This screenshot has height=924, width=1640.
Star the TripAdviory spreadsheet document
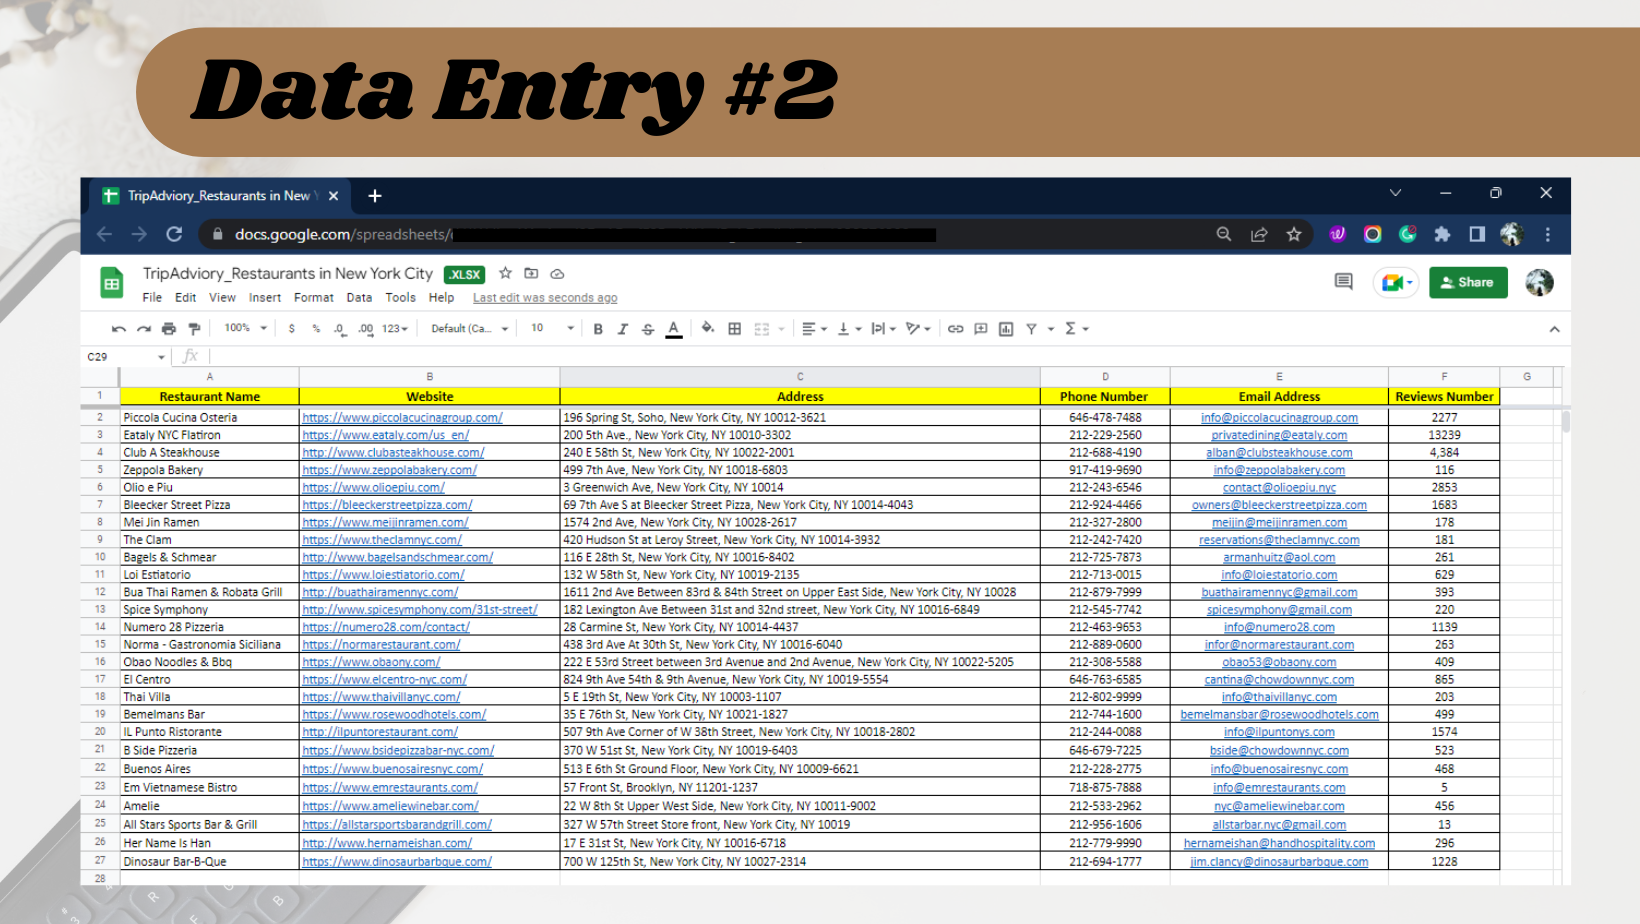coord(505,273)
